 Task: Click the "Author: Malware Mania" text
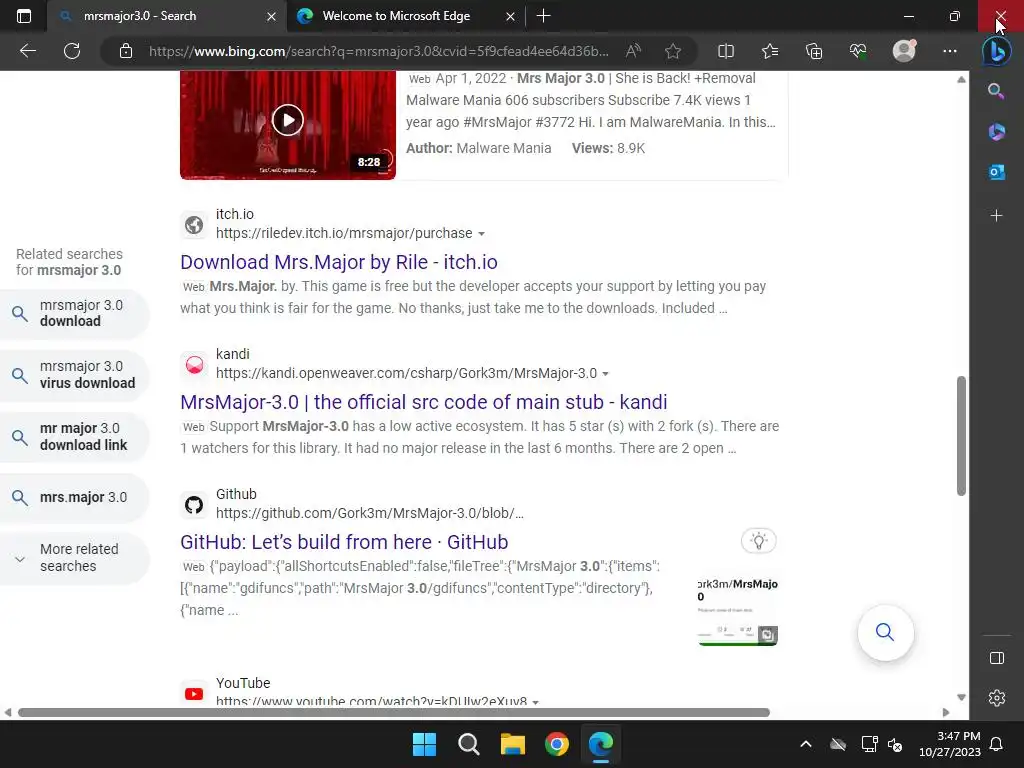coord(479,148)
